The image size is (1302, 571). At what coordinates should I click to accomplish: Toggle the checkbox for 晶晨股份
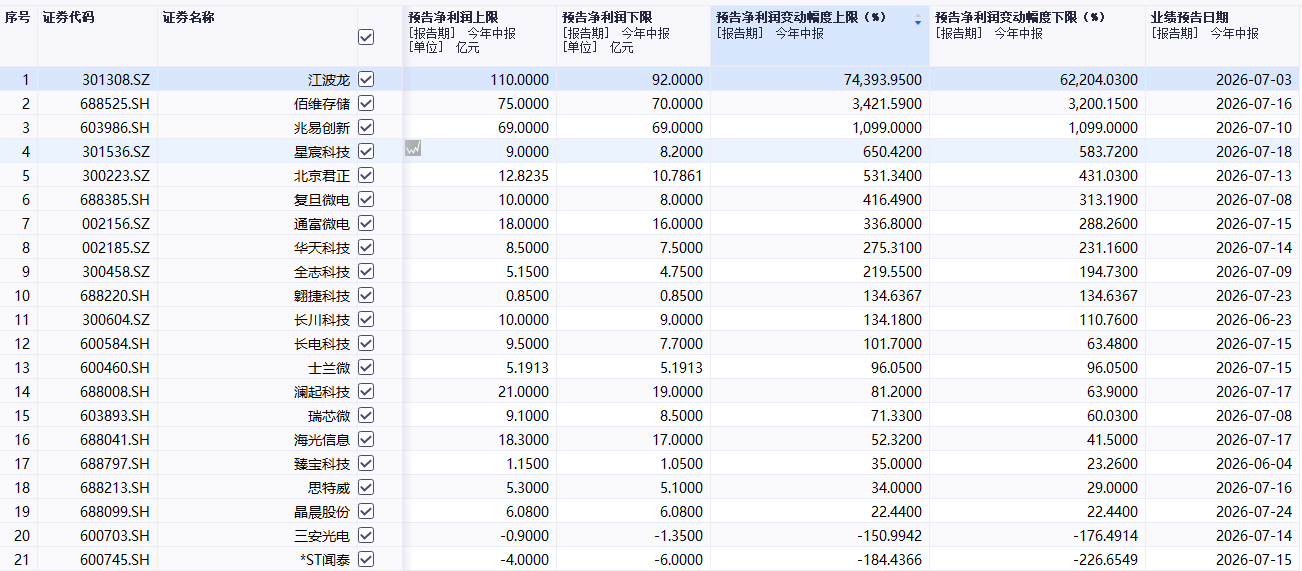click(366, 511)
